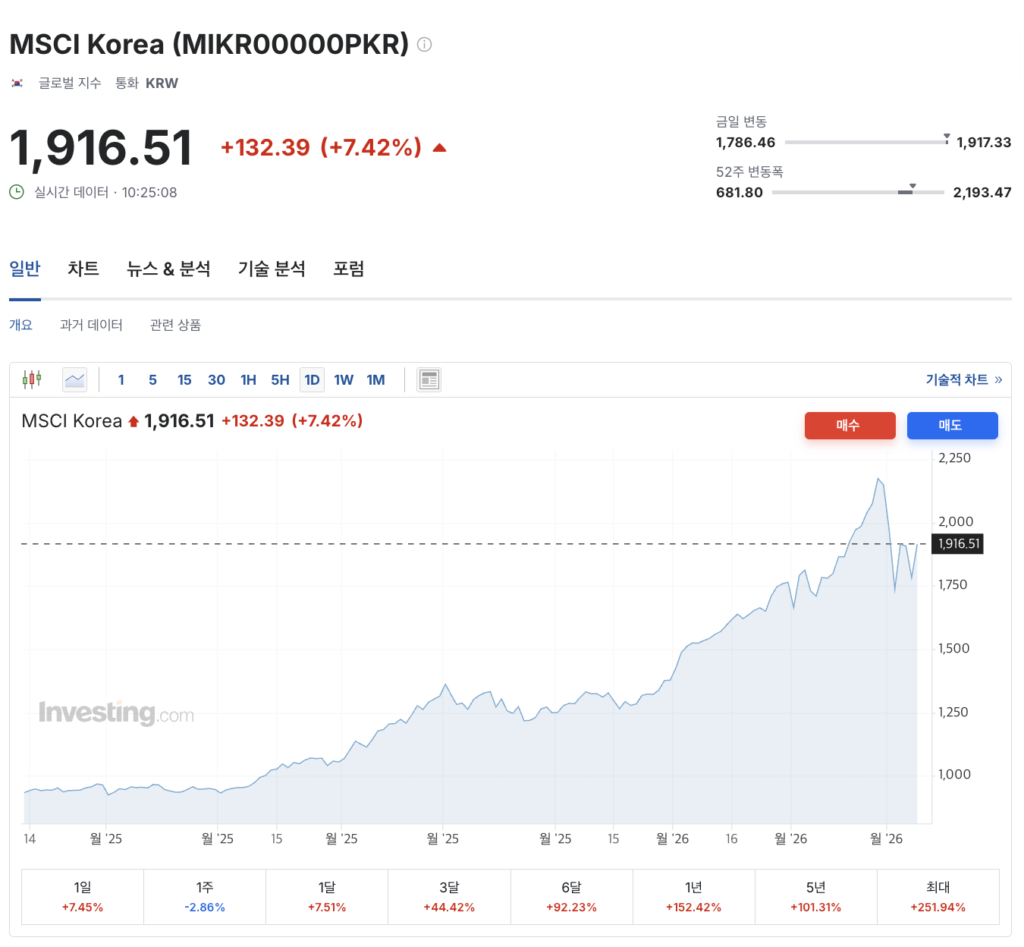Click the South Korea flag icon

[17, 84]
